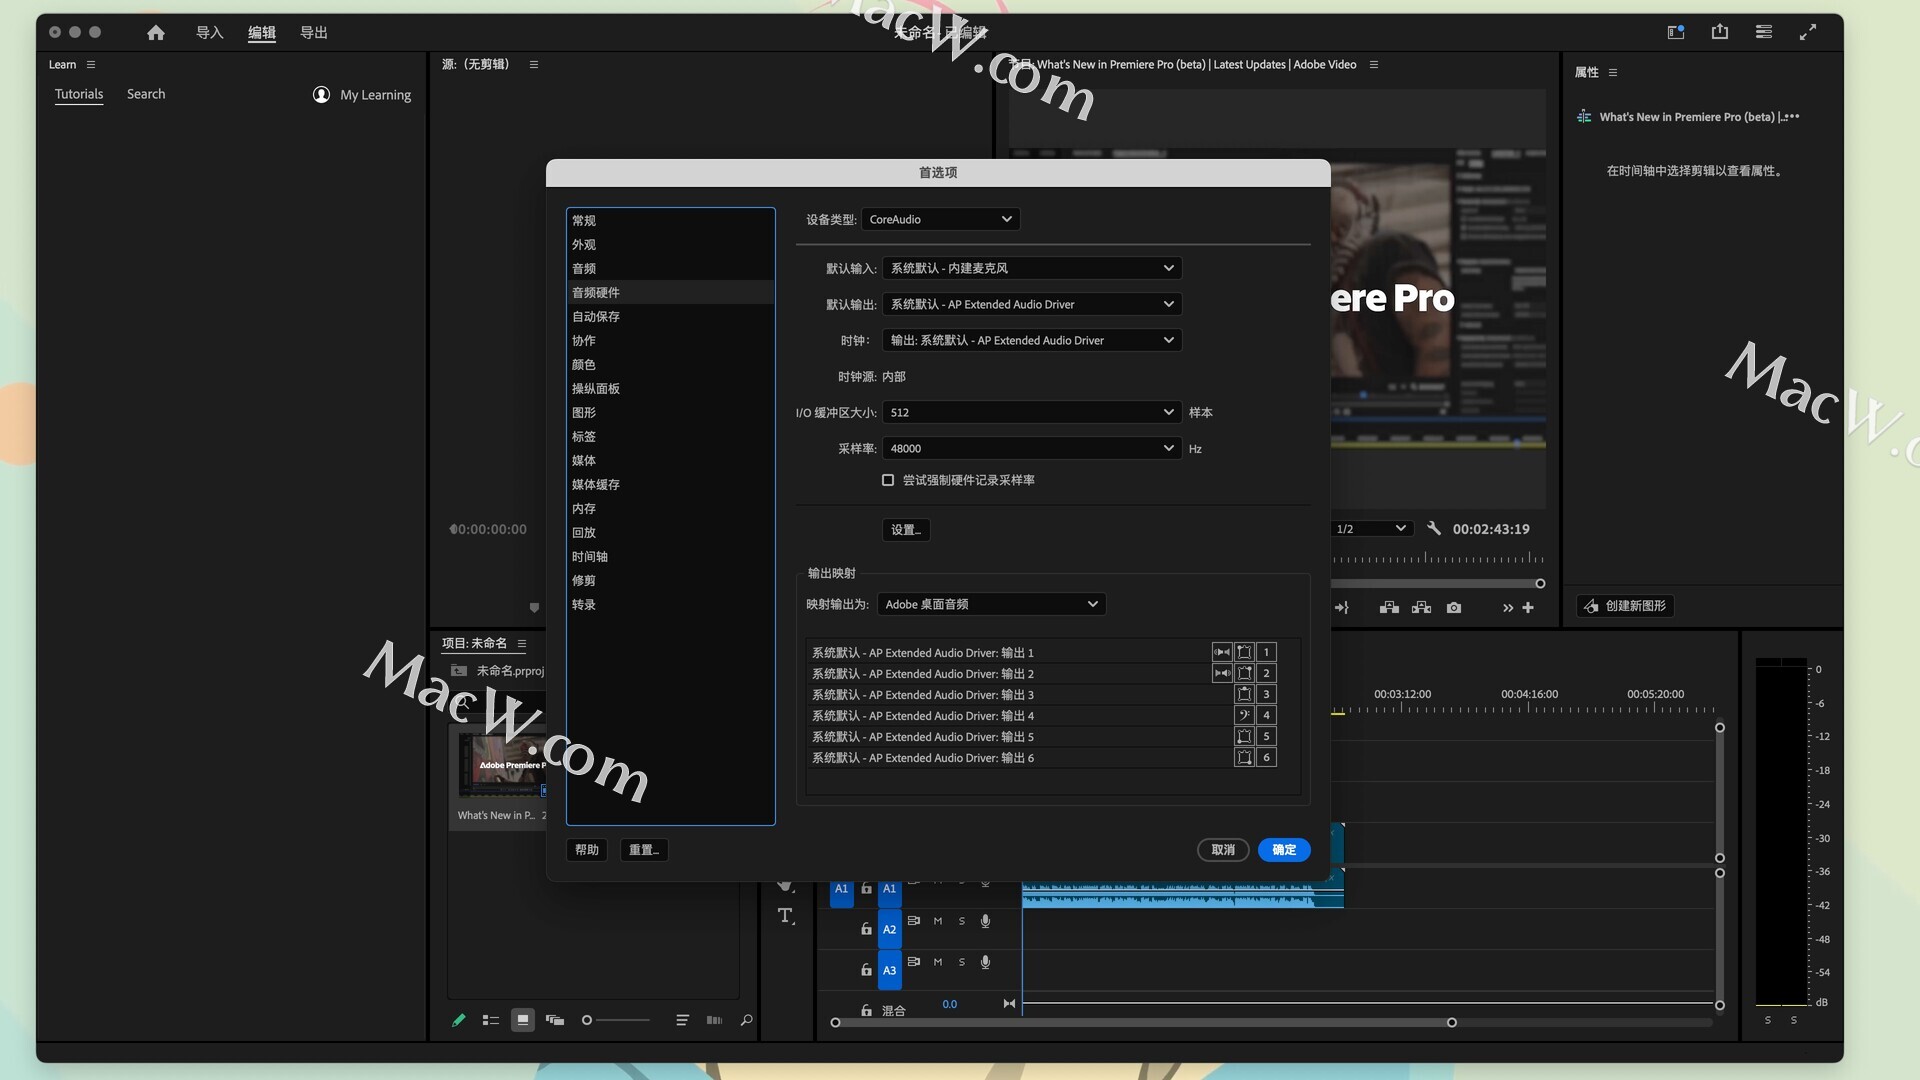Switch to 导入 tab in header

coord(209,33)
